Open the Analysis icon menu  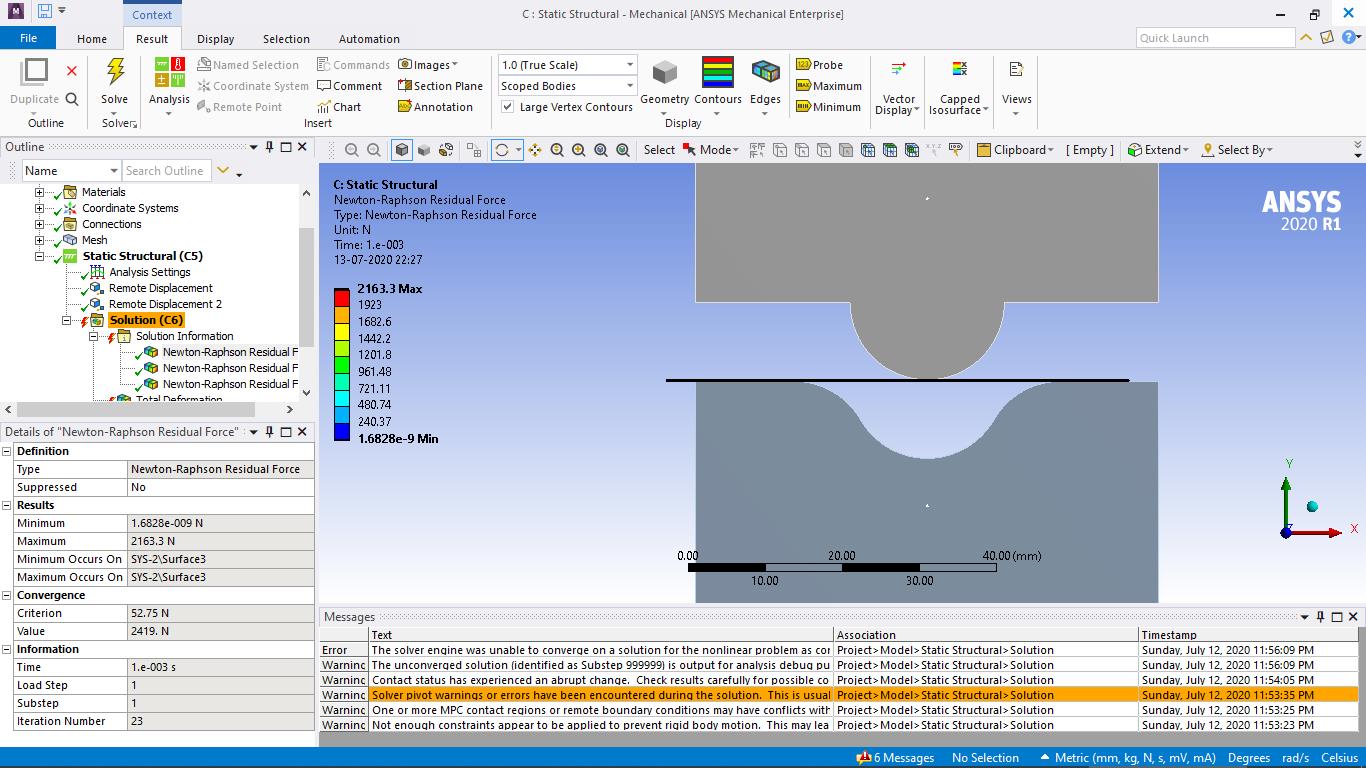(169, 72)
